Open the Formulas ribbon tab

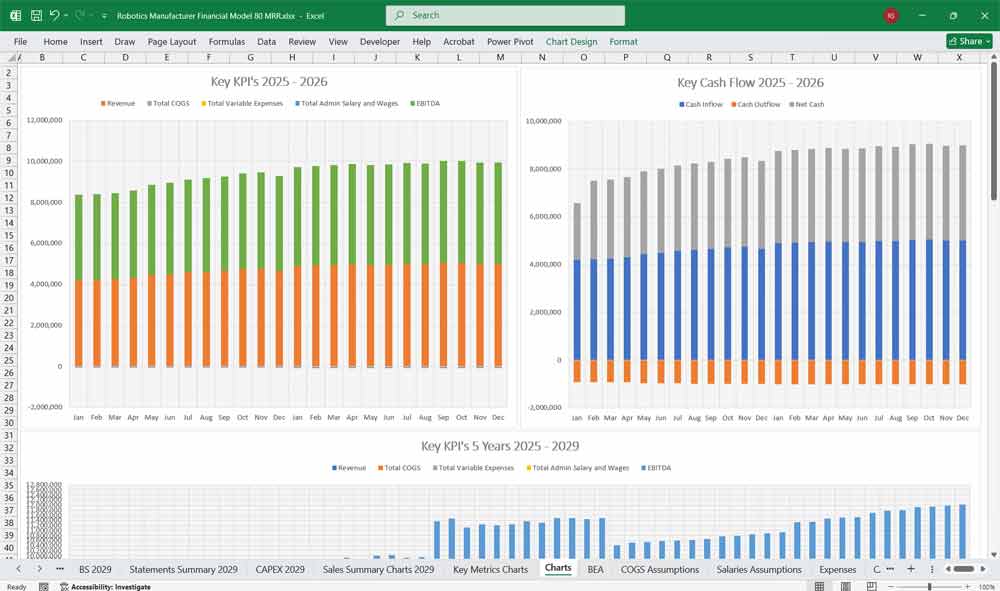(226, 42)
